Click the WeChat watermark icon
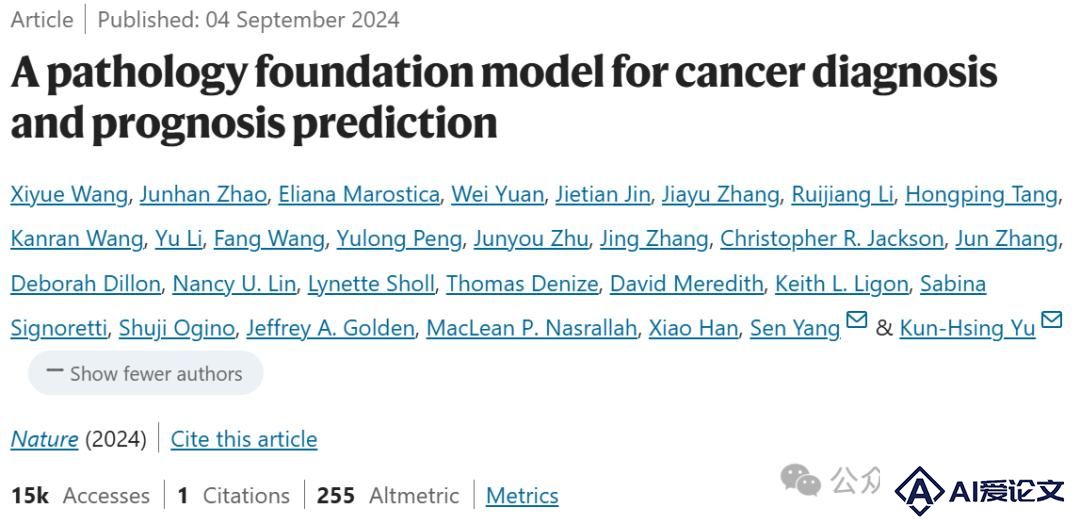 point(800,479)
